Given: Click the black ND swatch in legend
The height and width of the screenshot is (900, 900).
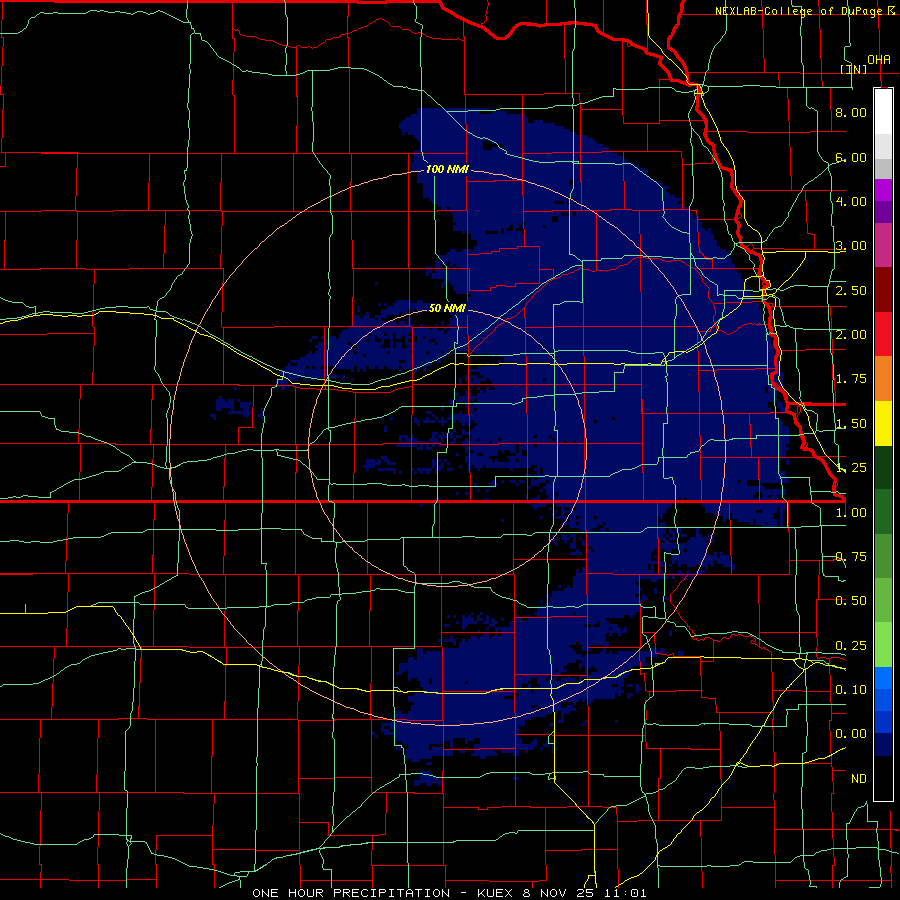Looking at the screenshot, I should click(883, 778).
